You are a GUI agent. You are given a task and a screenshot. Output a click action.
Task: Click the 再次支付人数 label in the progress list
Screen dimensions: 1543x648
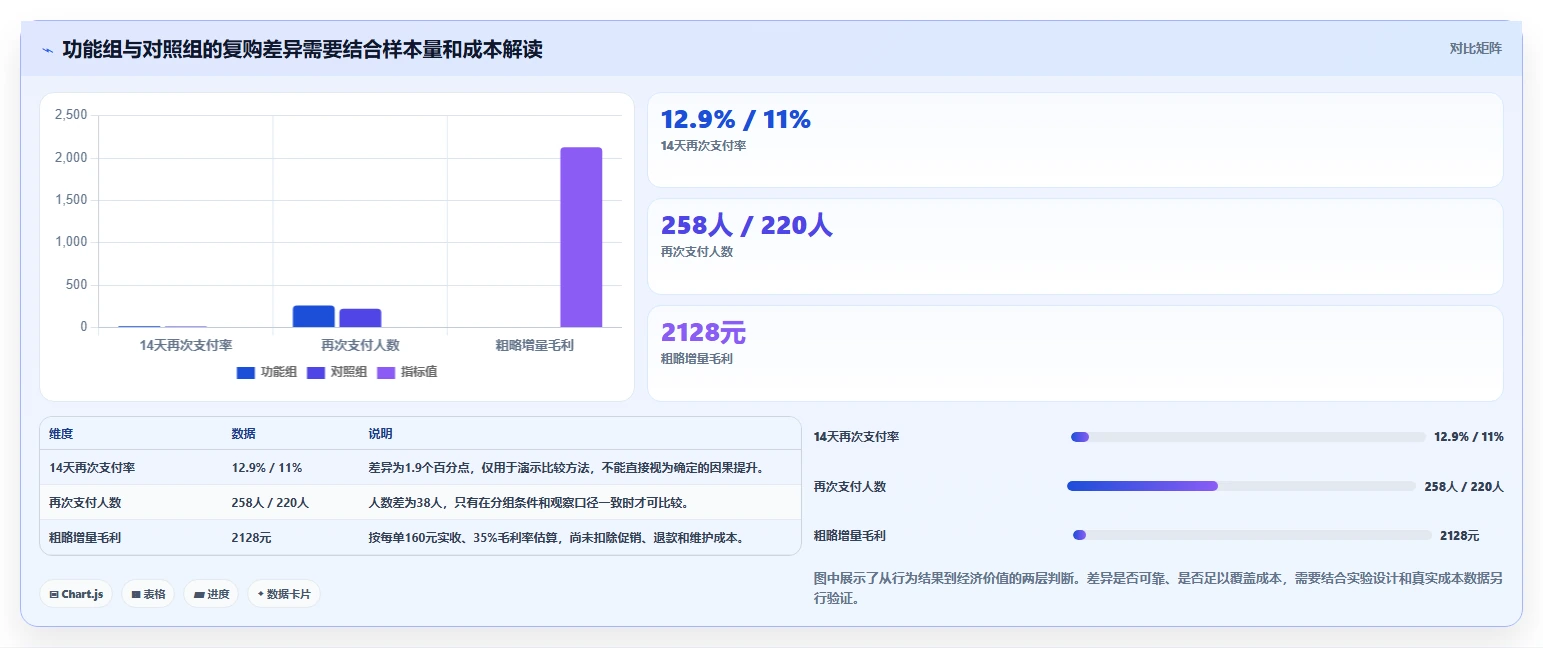tap(850, 487)
